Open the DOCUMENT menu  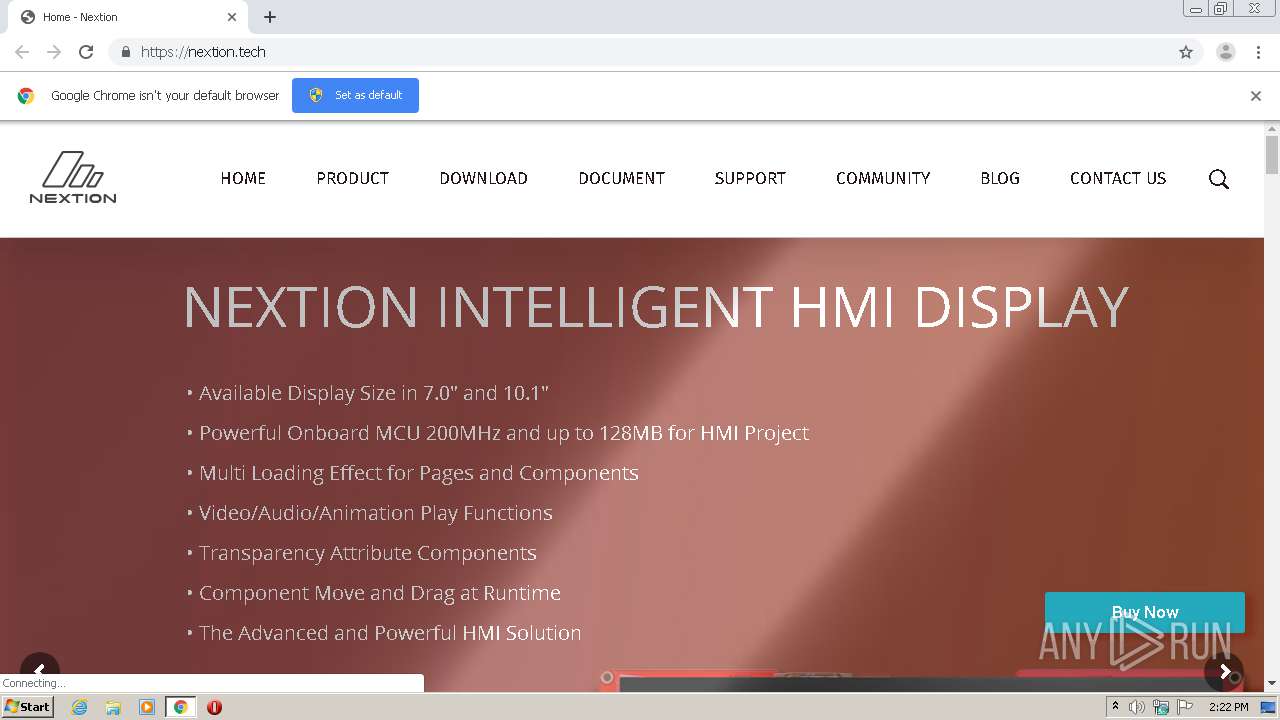tap(622, 178)
